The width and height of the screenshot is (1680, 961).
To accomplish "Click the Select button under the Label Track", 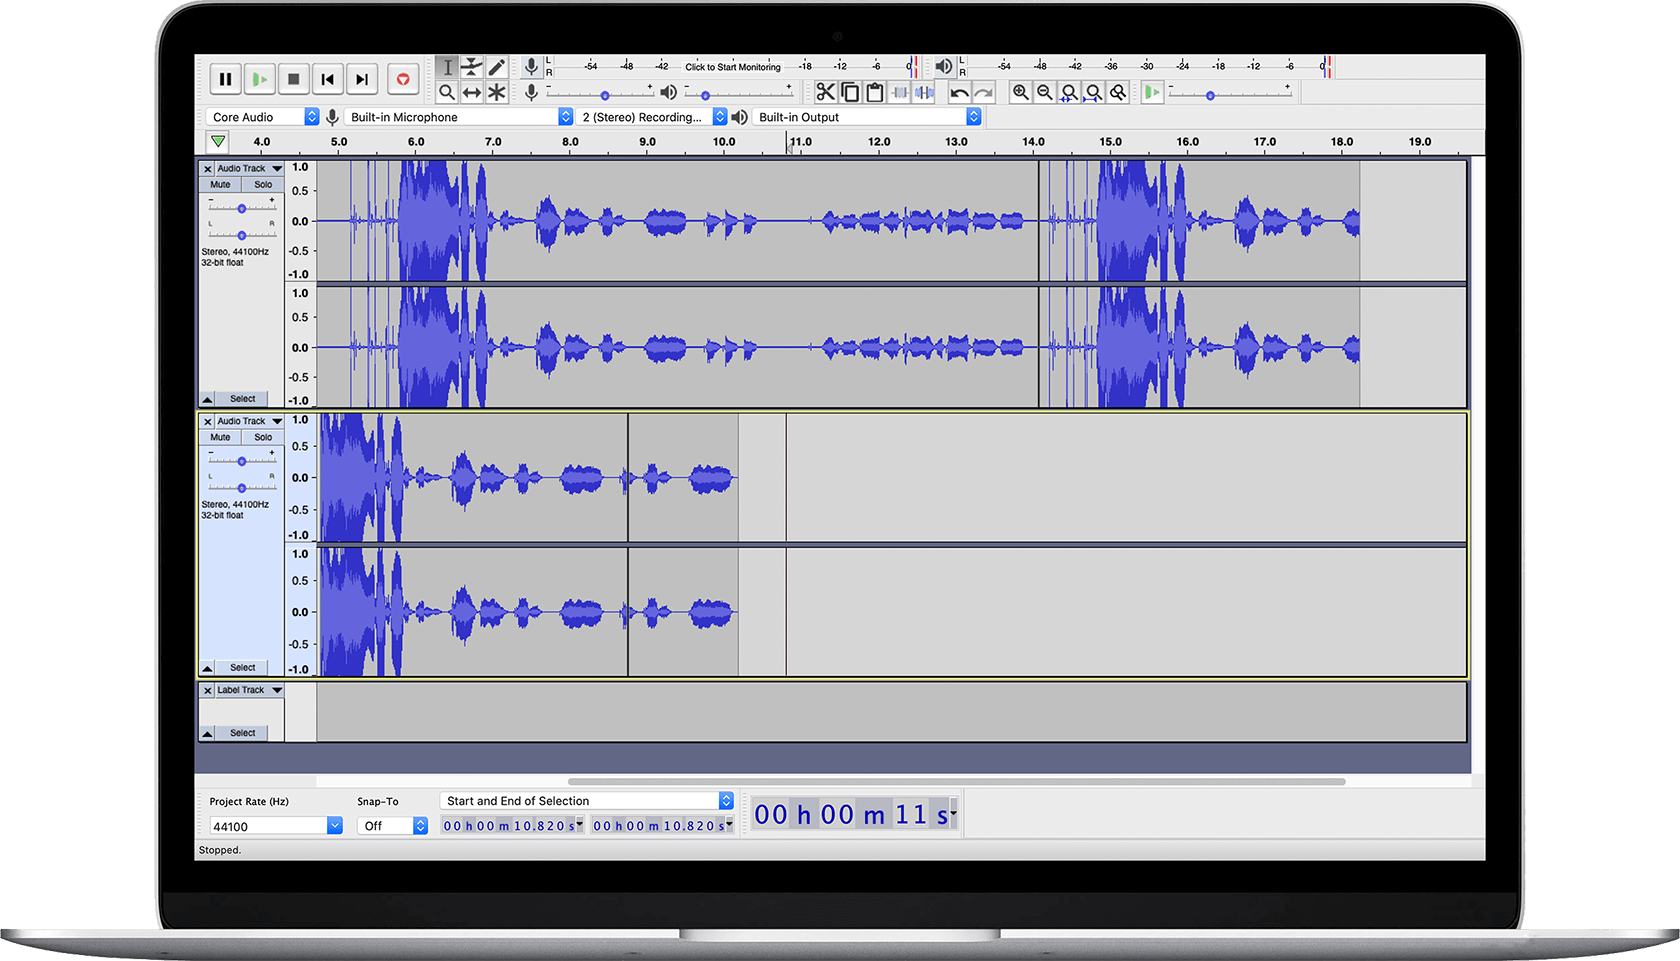I will point(241,732).
